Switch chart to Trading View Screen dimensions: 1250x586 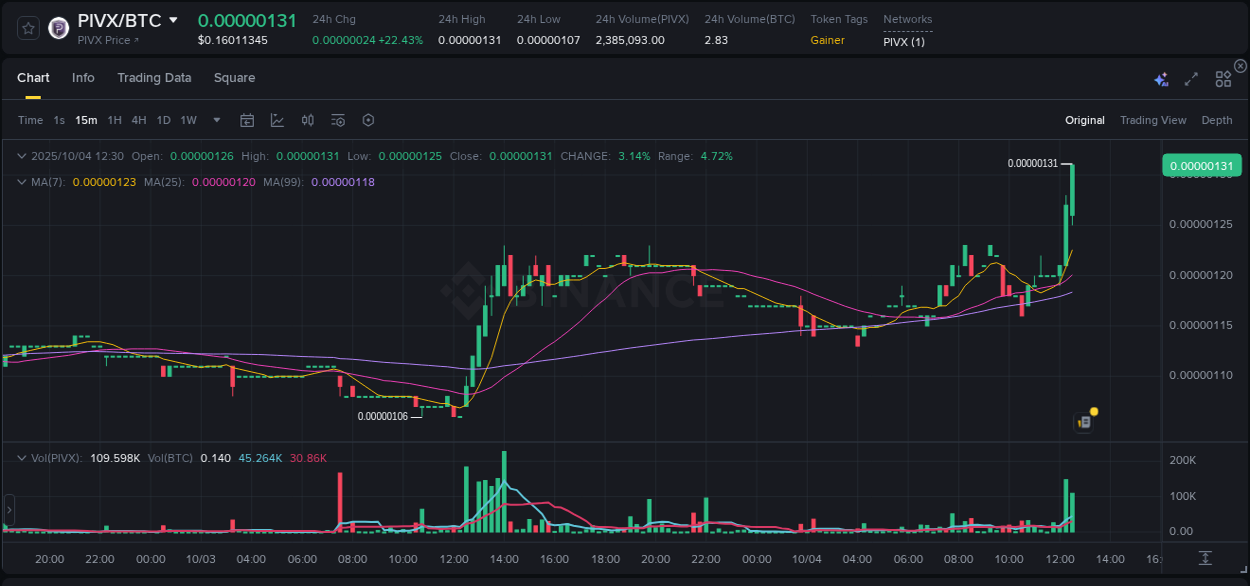1153,119
